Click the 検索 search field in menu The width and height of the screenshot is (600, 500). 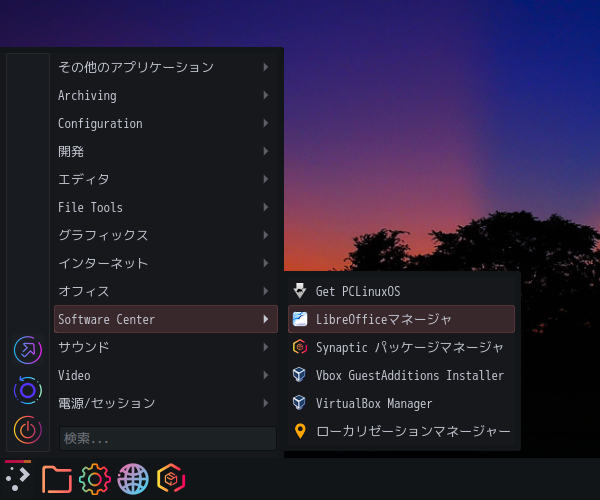pyautogui.click(x=168, y=438)
